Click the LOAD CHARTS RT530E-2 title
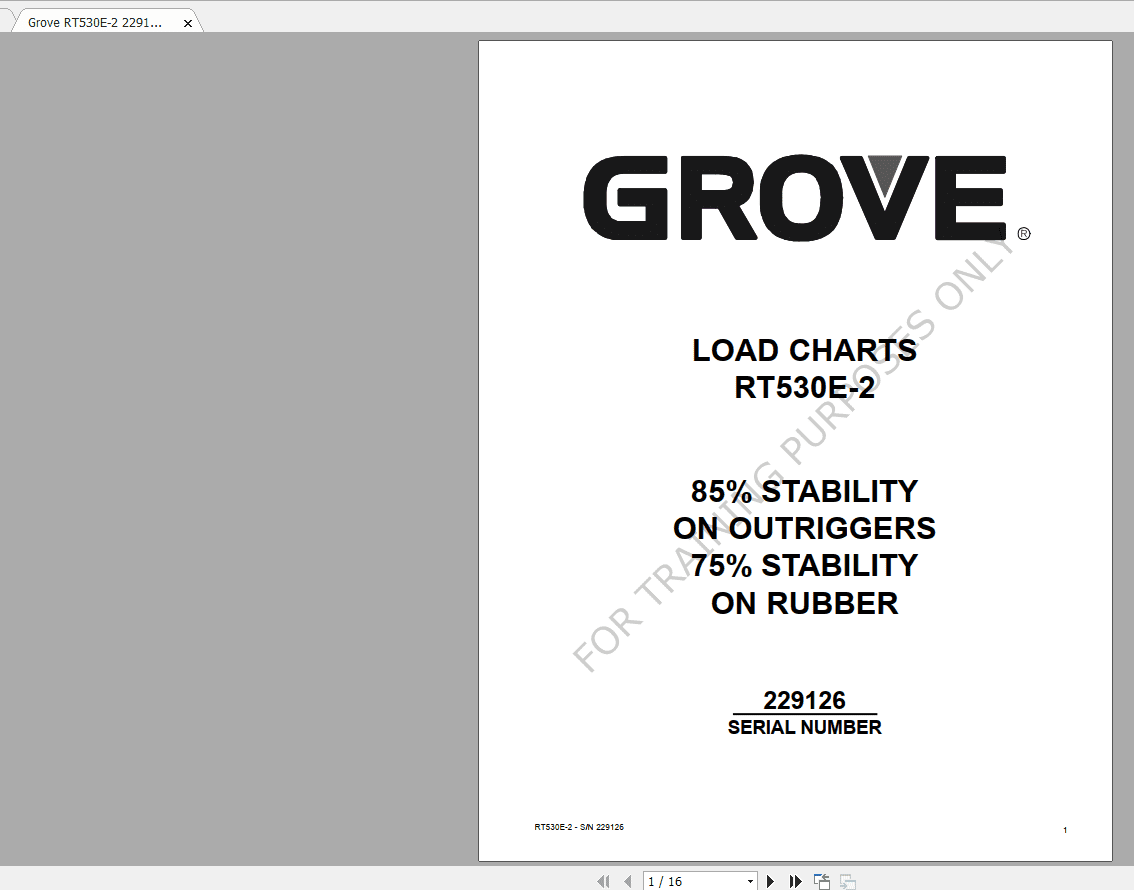This screenshot has width=1134, height=890. [803, 368]
